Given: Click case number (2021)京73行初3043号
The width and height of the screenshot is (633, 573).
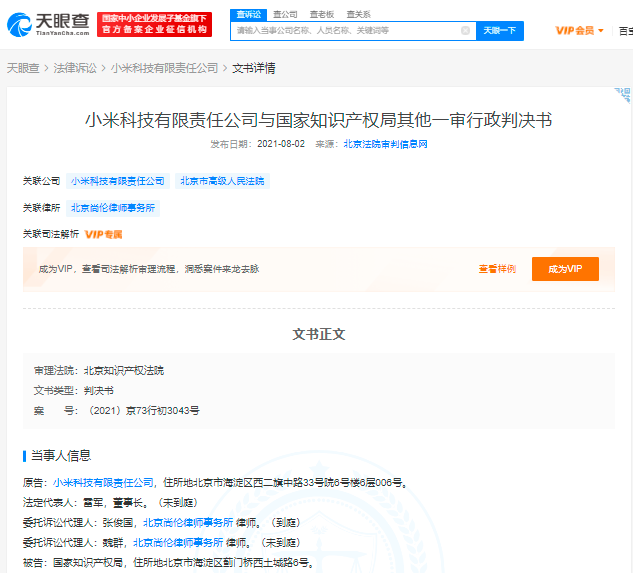Looking at the screenshot, I should (x=143, y=411).
